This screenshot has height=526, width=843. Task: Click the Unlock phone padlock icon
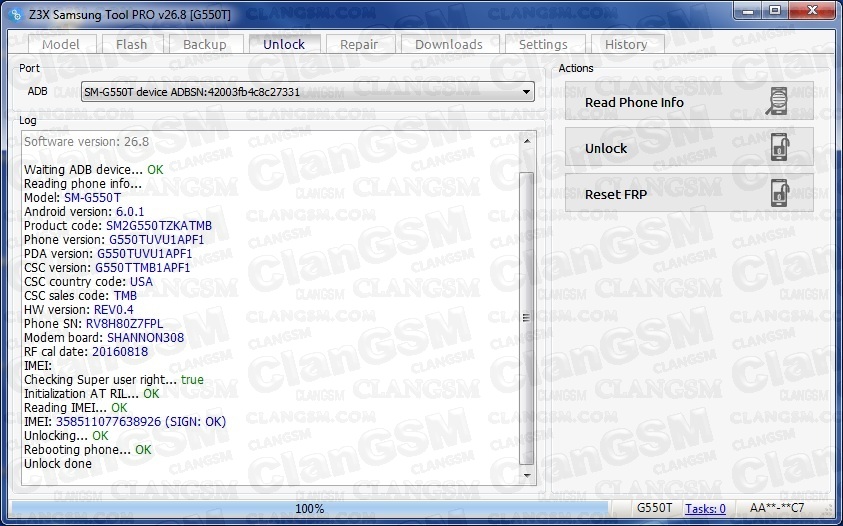(780, 147)
